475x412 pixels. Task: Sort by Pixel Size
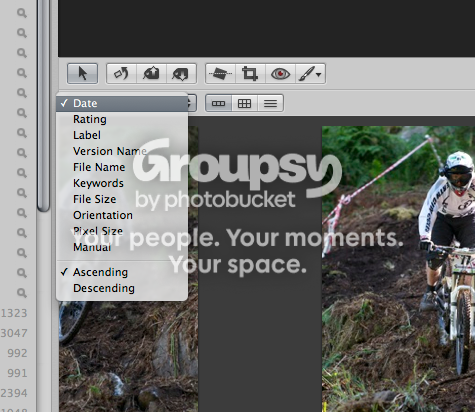122,231
